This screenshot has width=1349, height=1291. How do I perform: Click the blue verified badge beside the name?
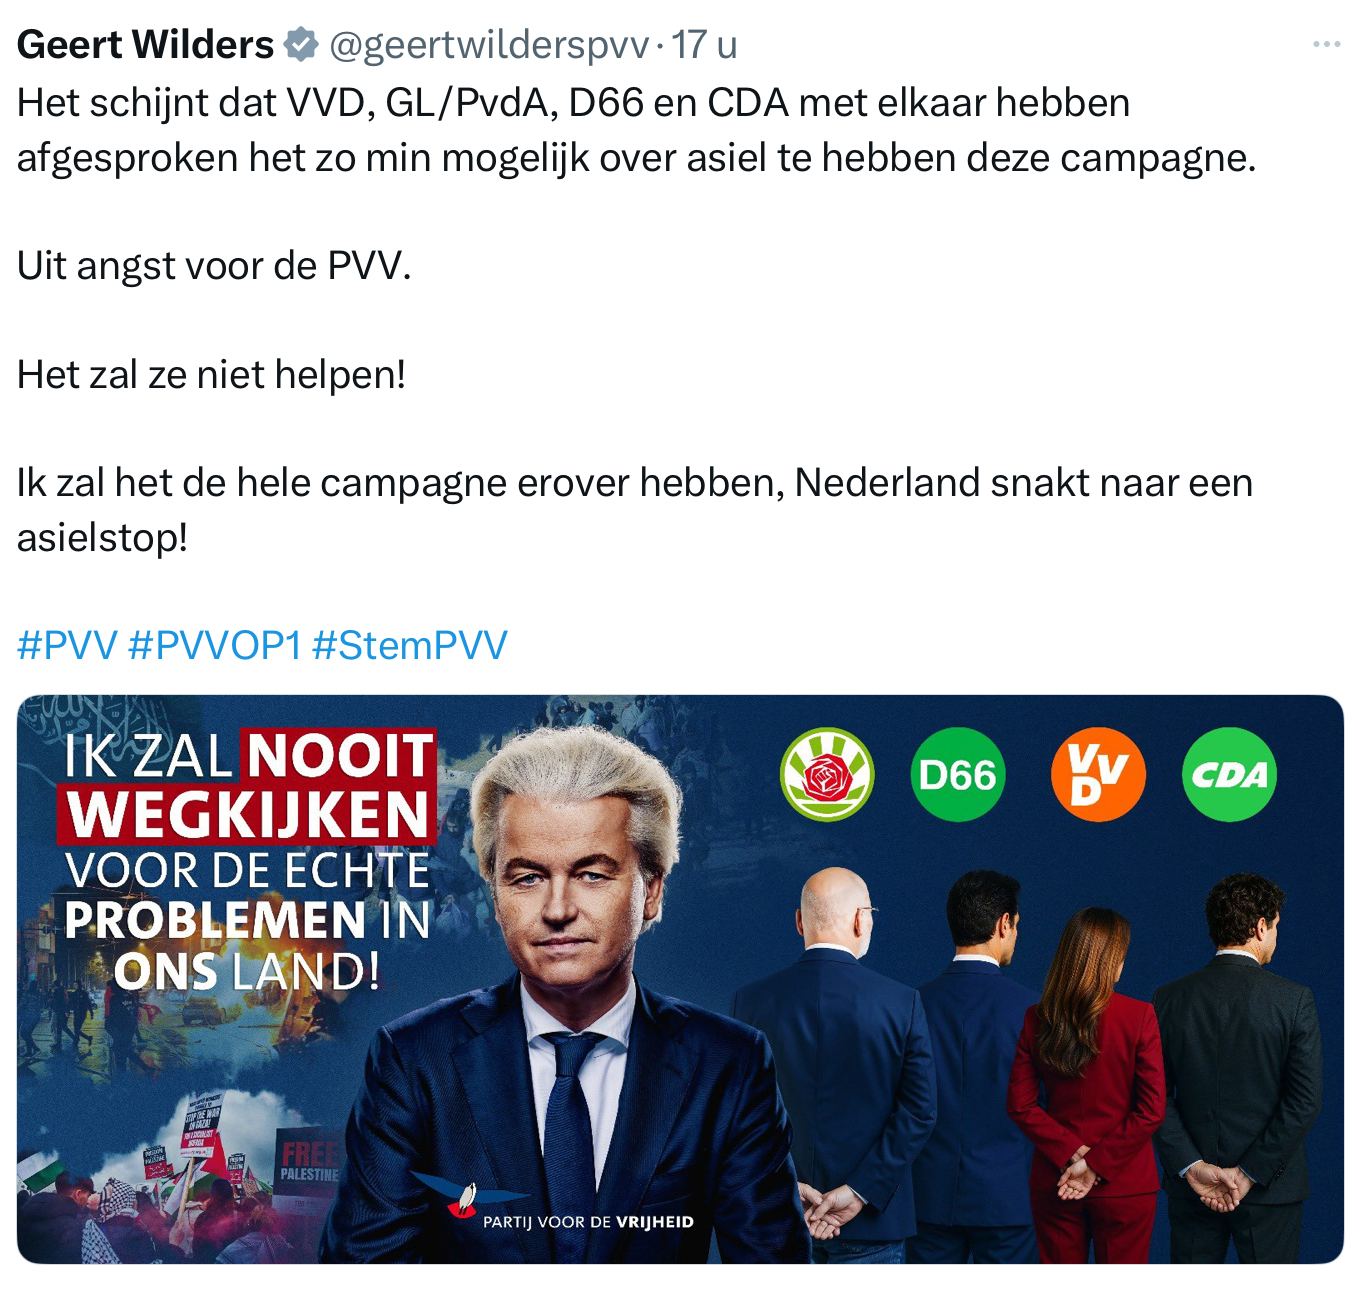[301, 44]
